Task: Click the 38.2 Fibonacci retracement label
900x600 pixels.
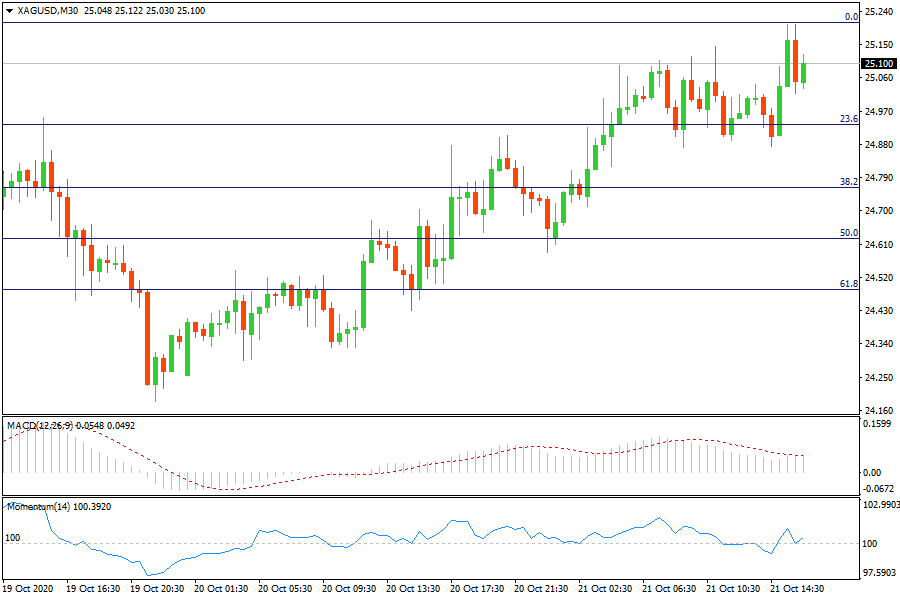Action: (x=848, y=182)
